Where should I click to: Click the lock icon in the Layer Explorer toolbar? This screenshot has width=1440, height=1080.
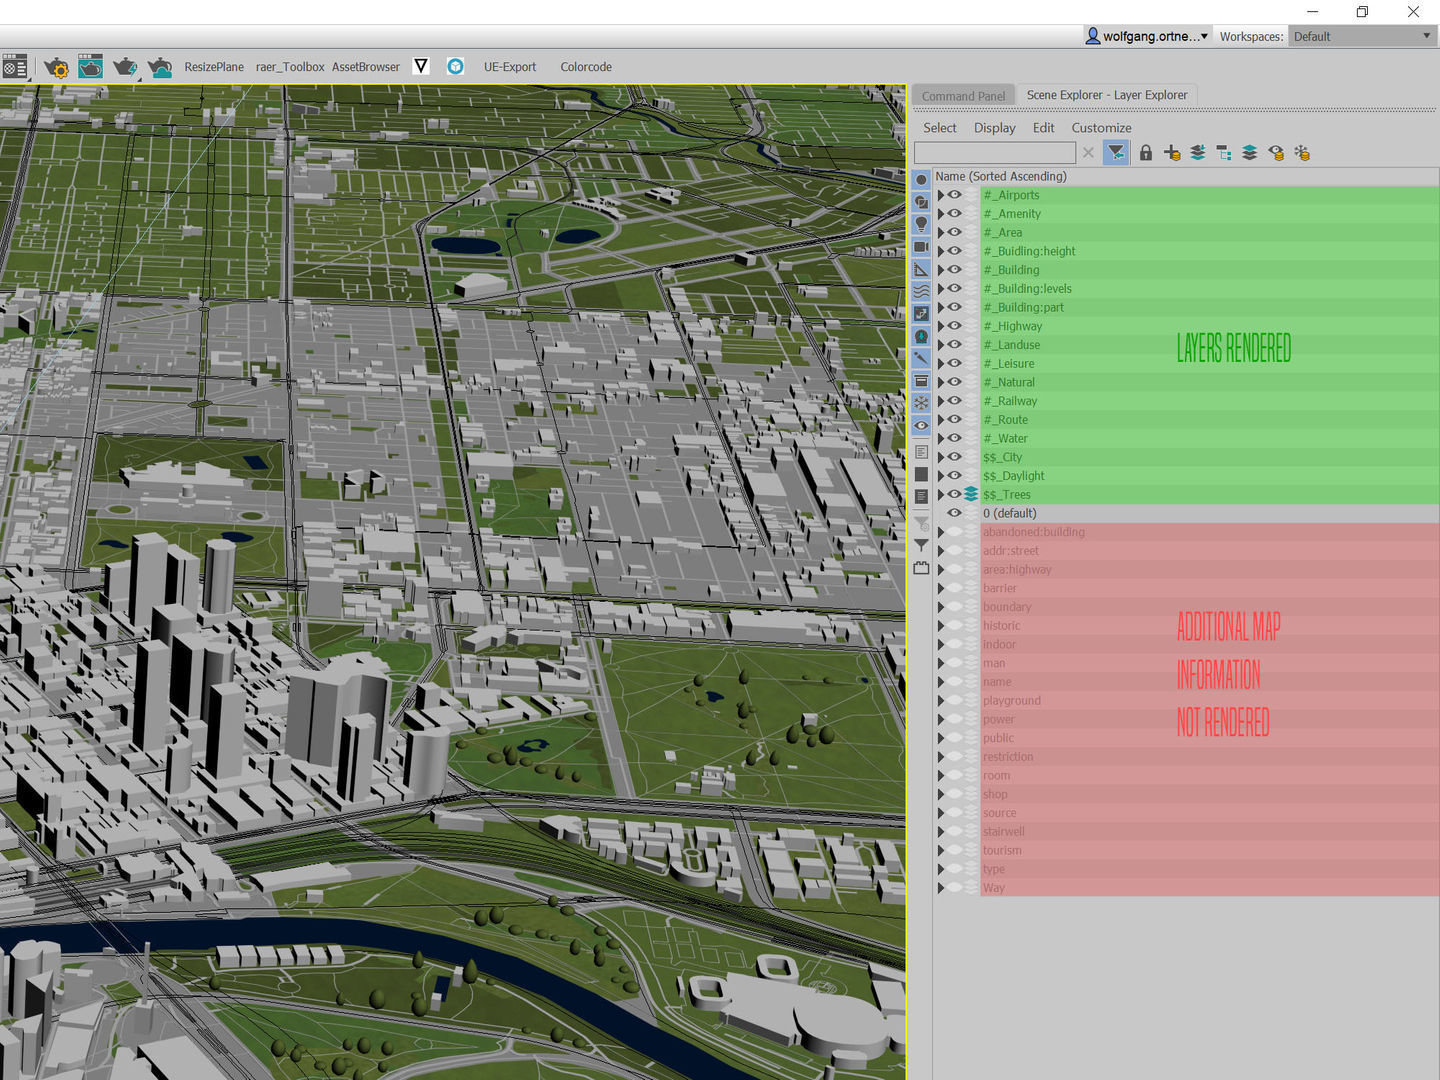point(1146,152)
